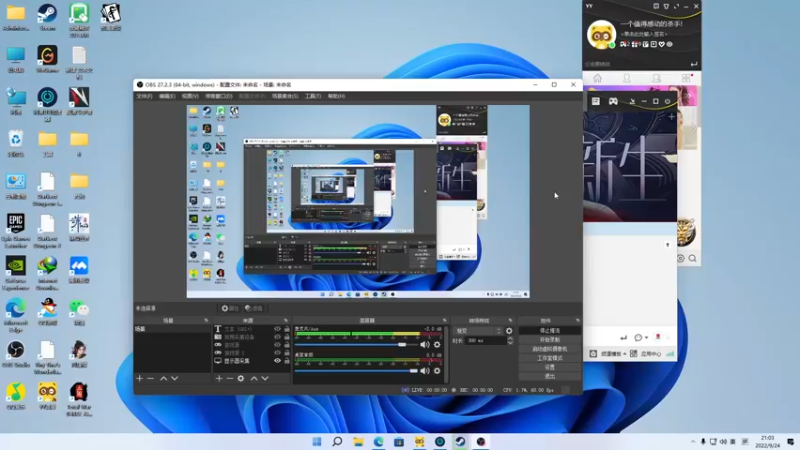Click the Stop Streaming button in Controls
The height and width of the screenshot is (450, 800).
pos(549,331)
